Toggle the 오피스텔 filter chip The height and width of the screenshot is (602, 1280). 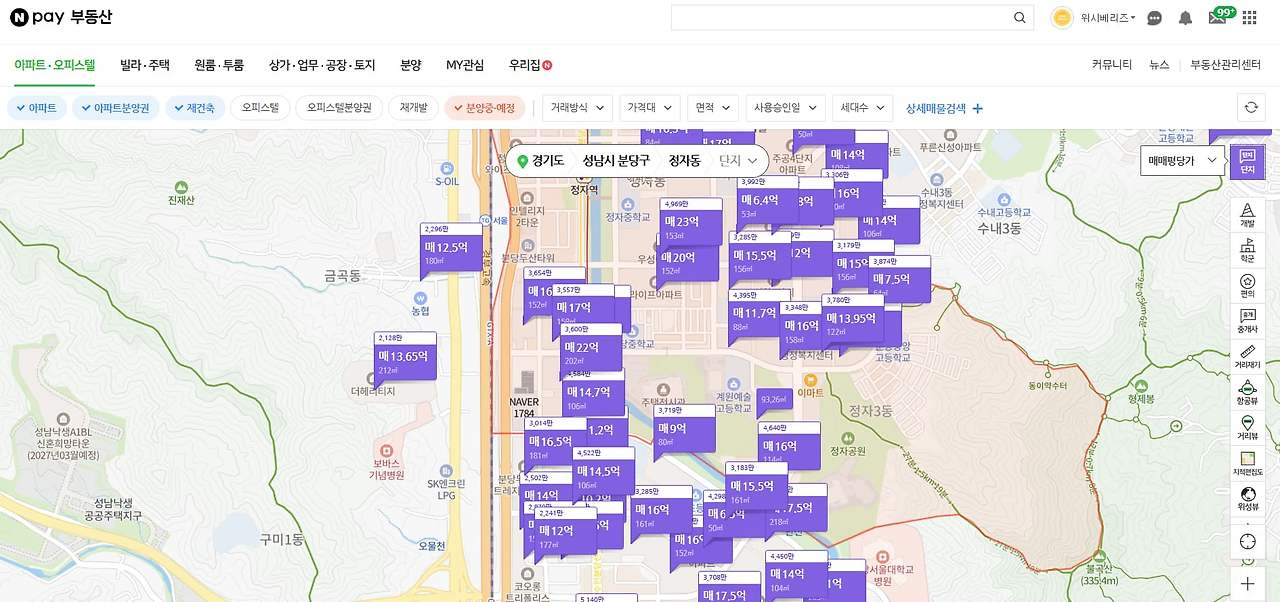260,108
